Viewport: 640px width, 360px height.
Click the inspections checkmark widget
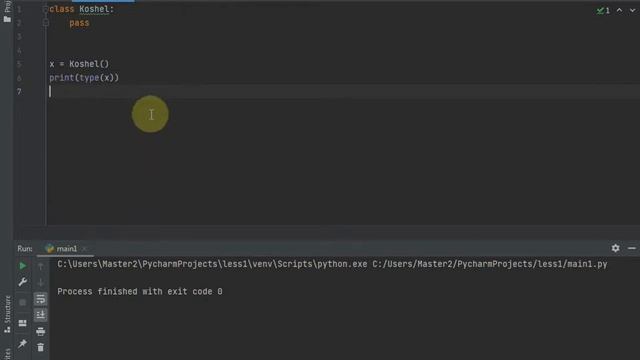(603, 11)
